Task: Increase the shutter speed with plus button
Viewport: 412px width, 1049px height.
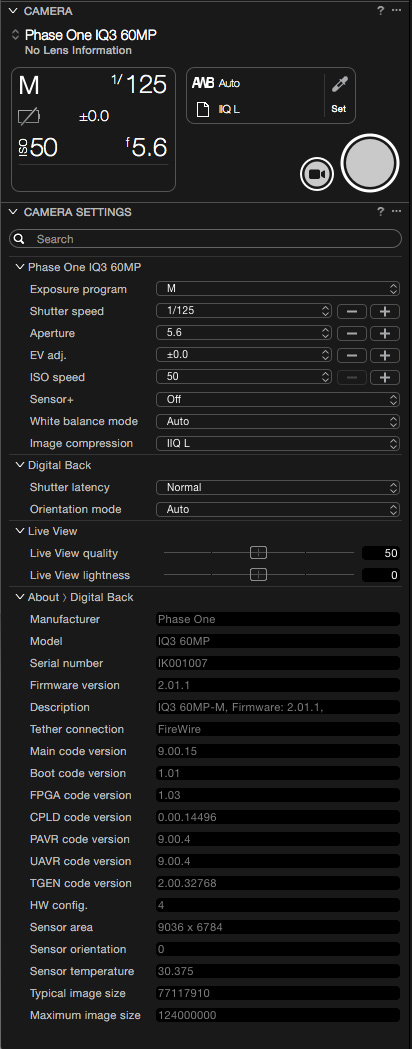Action: (x=385, y=311)
